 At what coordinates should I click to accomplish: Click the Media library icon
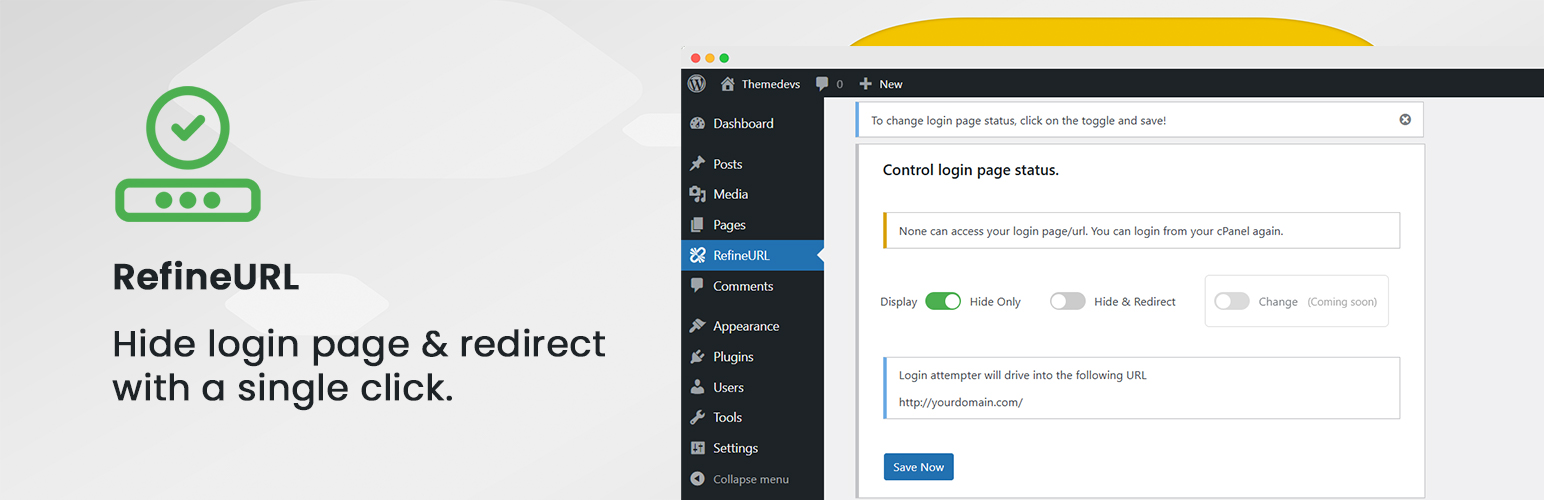tap(698, 194)
